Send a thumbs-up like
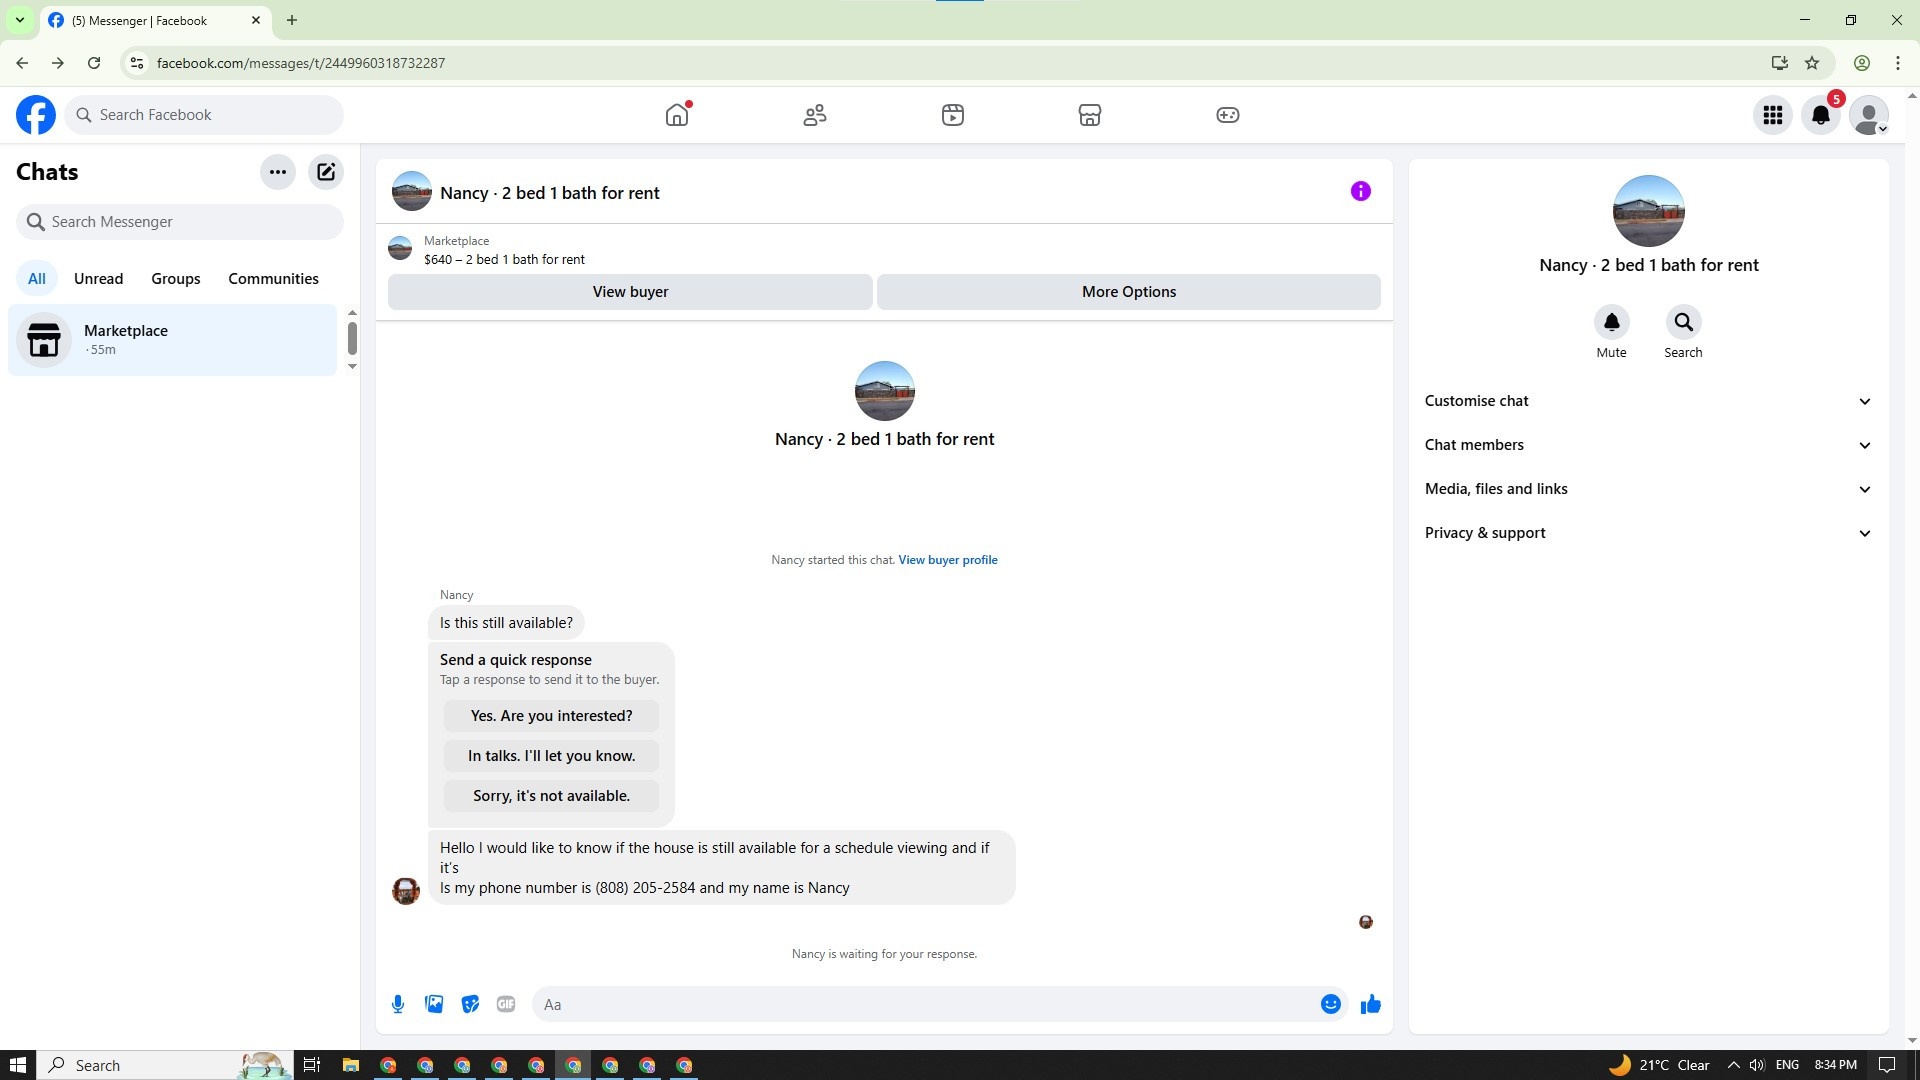Screen dimensions: 1920x1080 [1370, 1004]
